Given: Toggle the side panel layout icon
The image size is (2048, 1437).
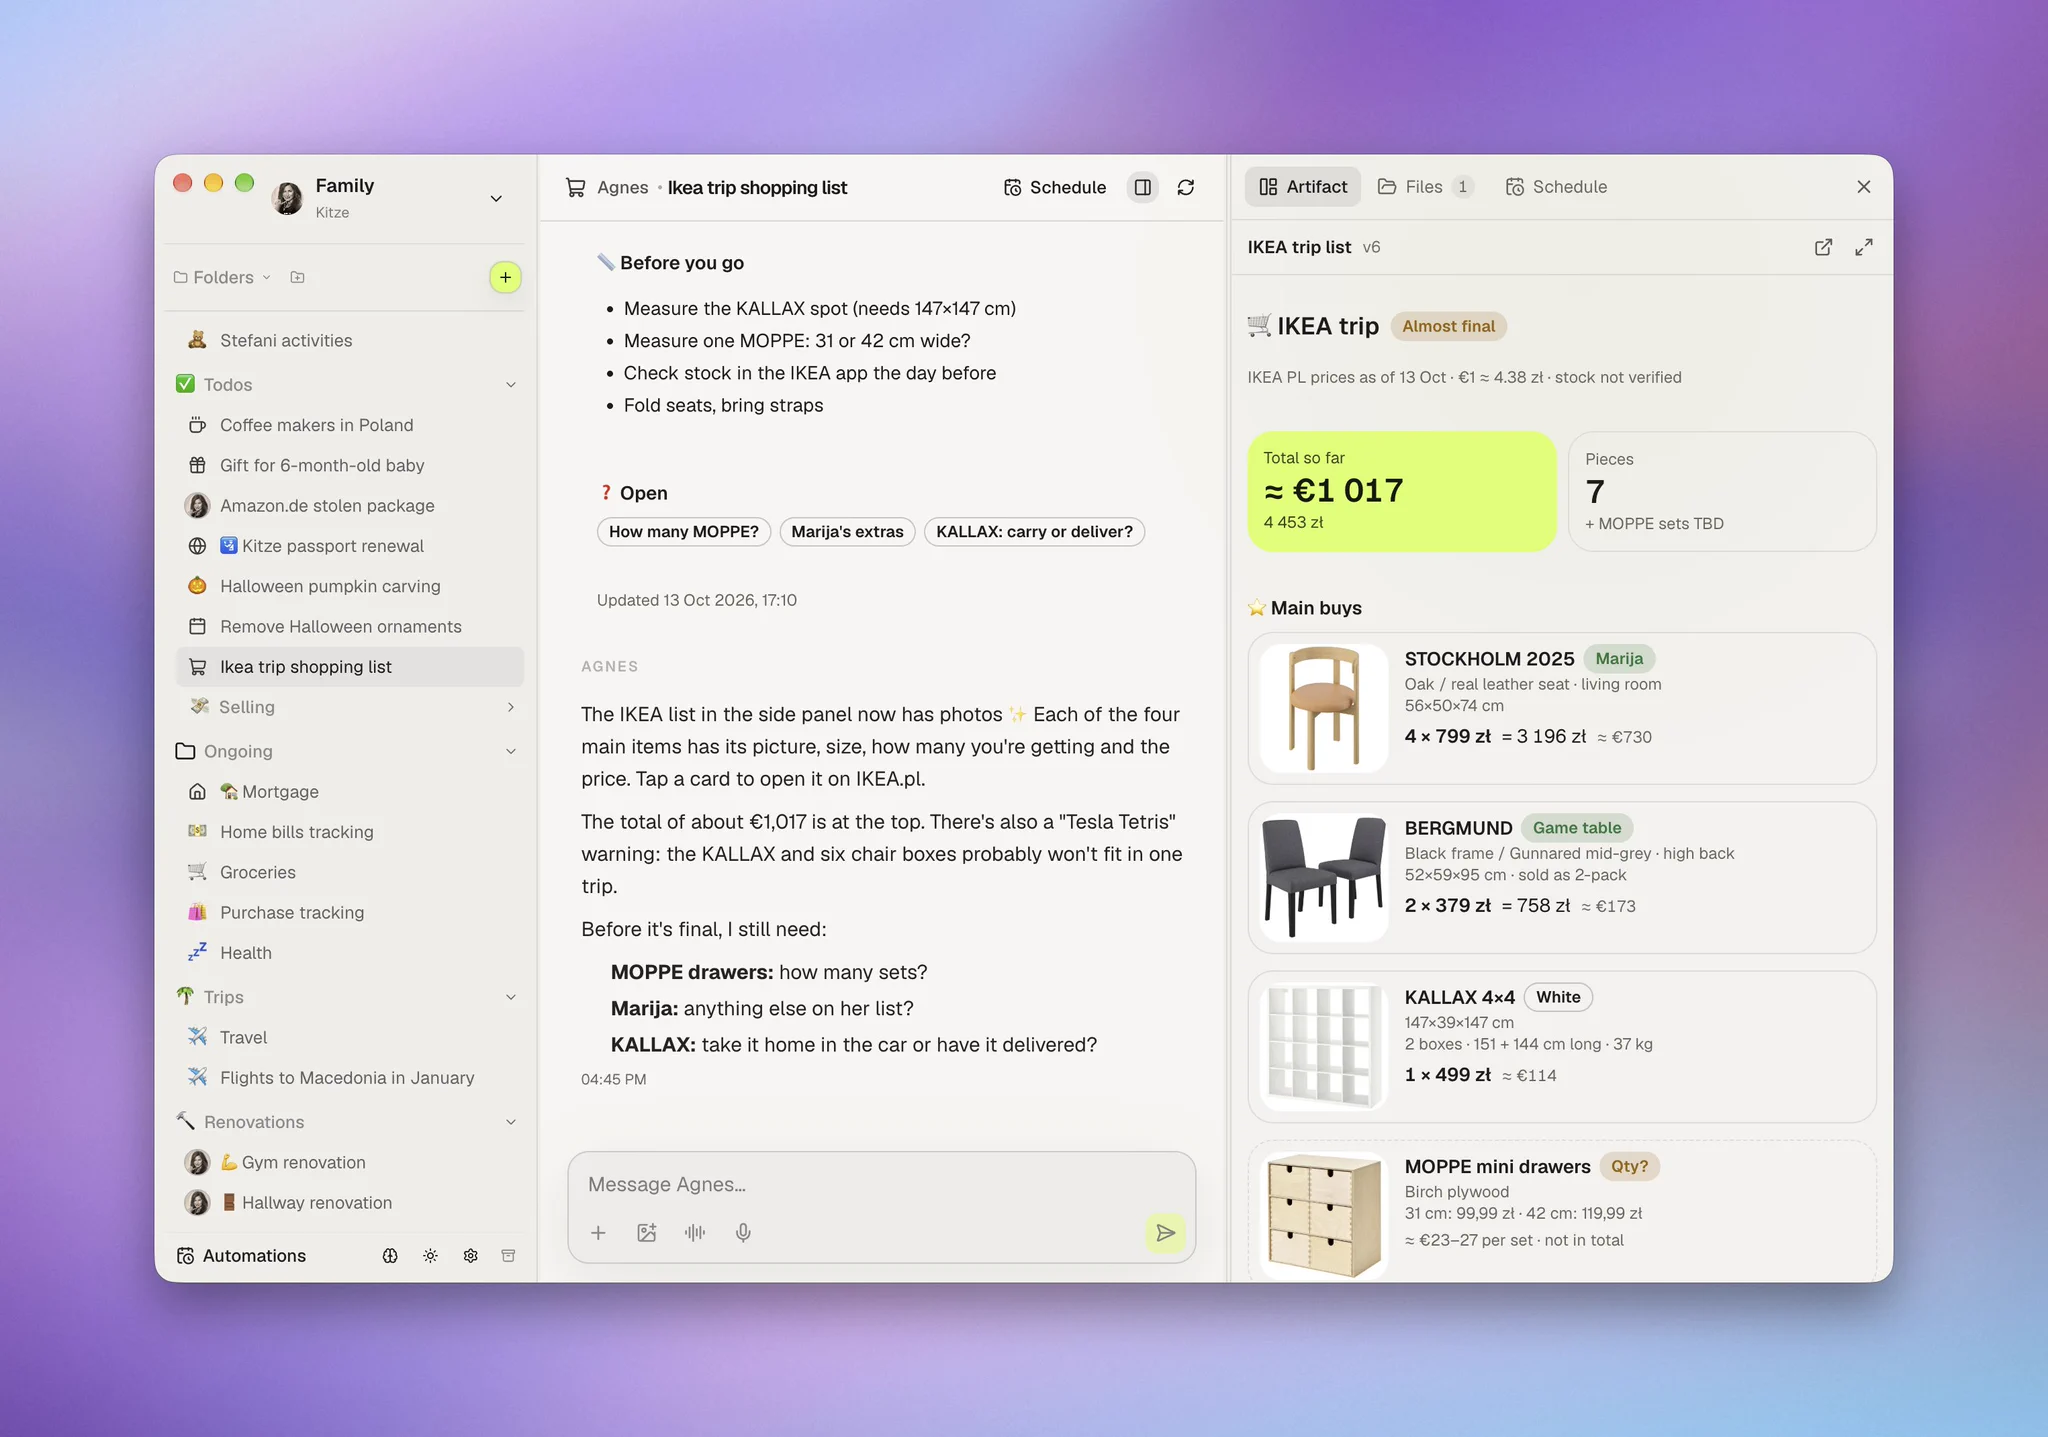Looking at the screenshot, I should pos(1142,187).
